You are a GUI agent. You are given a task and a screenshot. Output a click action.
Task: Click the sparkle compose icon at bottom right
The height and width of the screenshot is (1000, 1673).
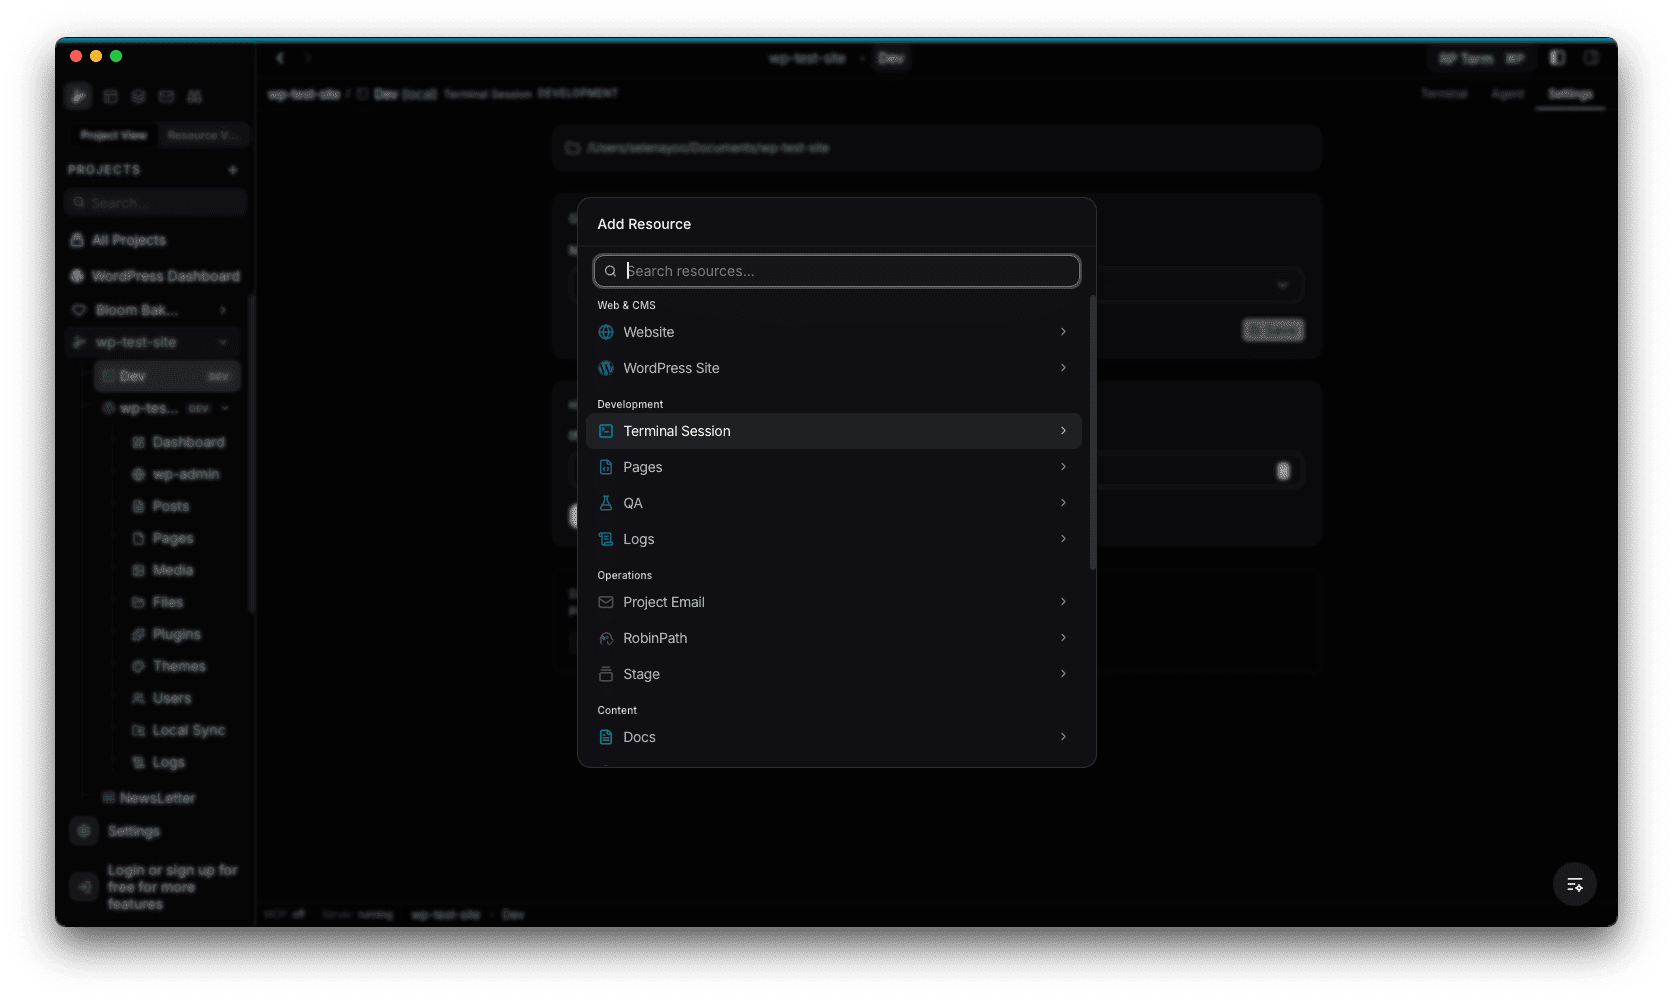click(x=1575, y=884)
